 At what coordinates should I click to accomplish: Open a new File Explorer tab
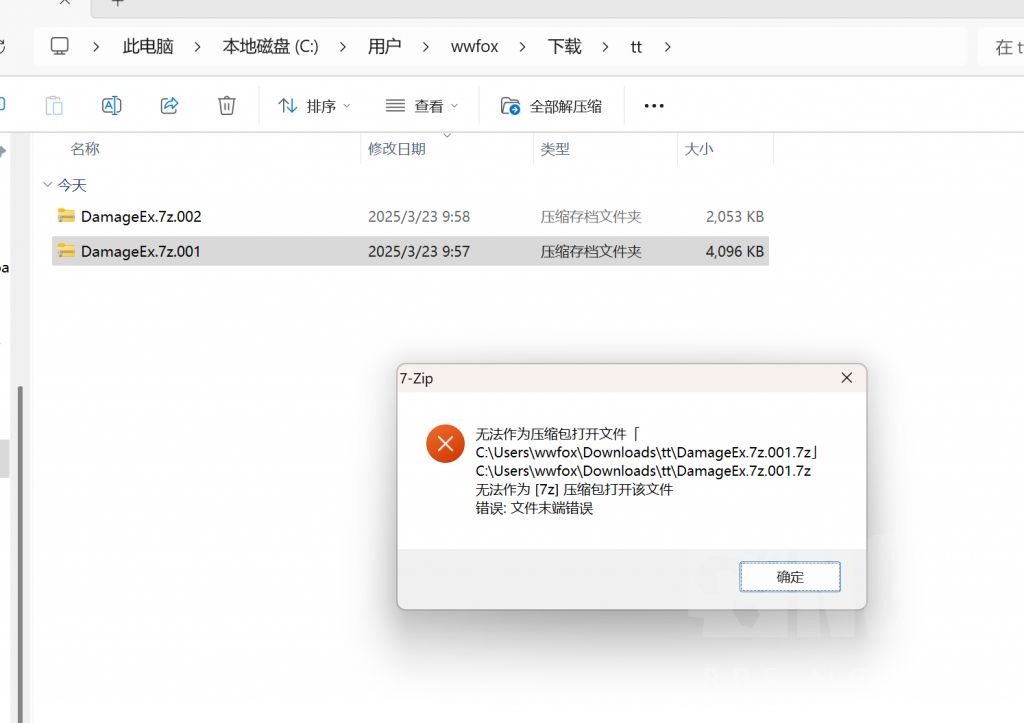[x=117, y=4]
